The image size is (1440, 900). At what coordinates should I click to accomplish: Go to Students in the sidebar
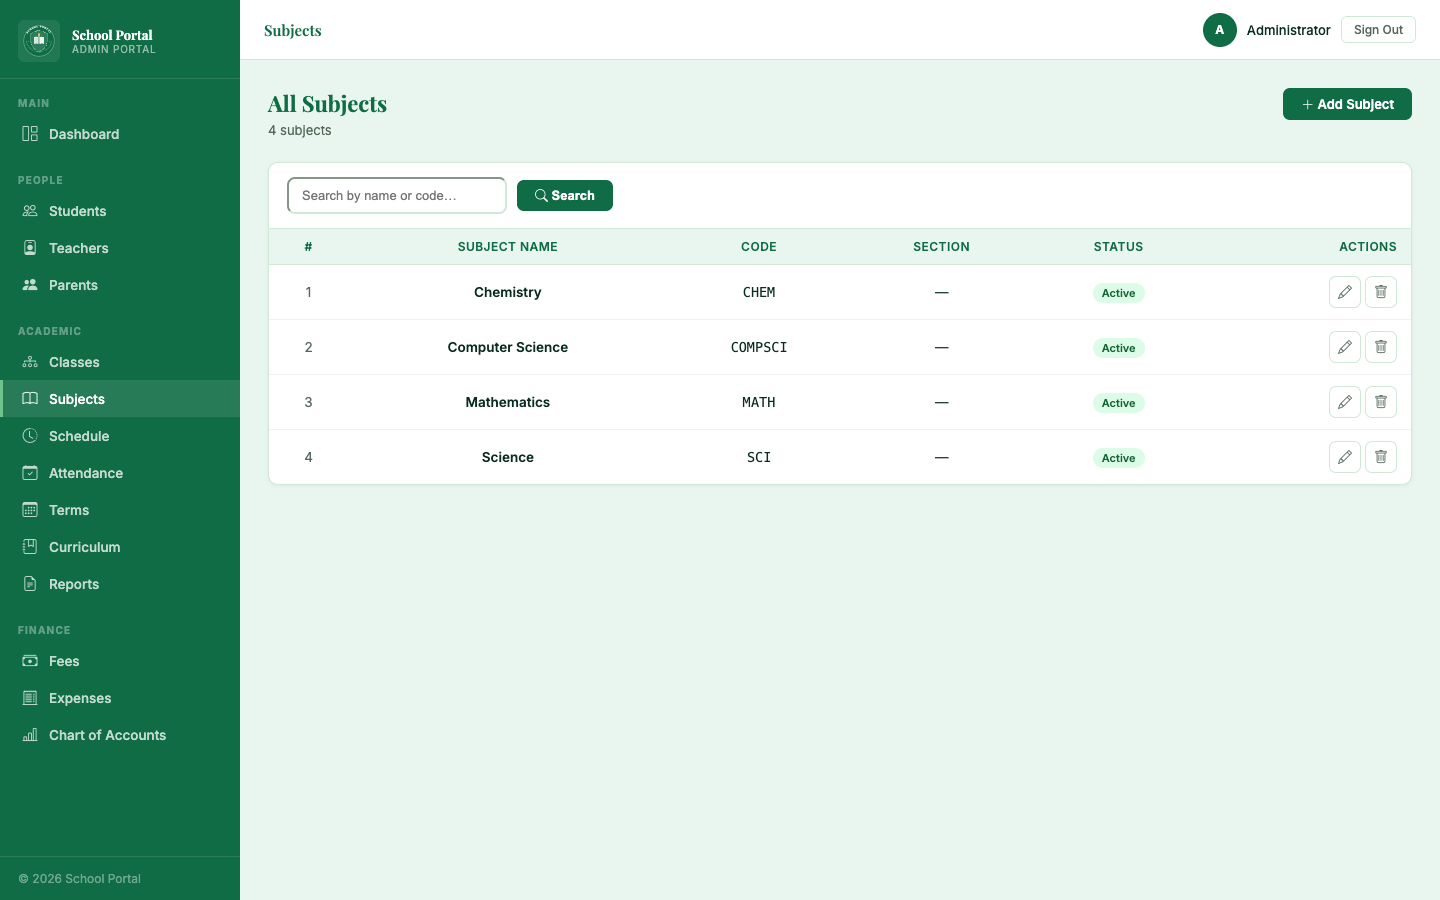click(77, 211)
